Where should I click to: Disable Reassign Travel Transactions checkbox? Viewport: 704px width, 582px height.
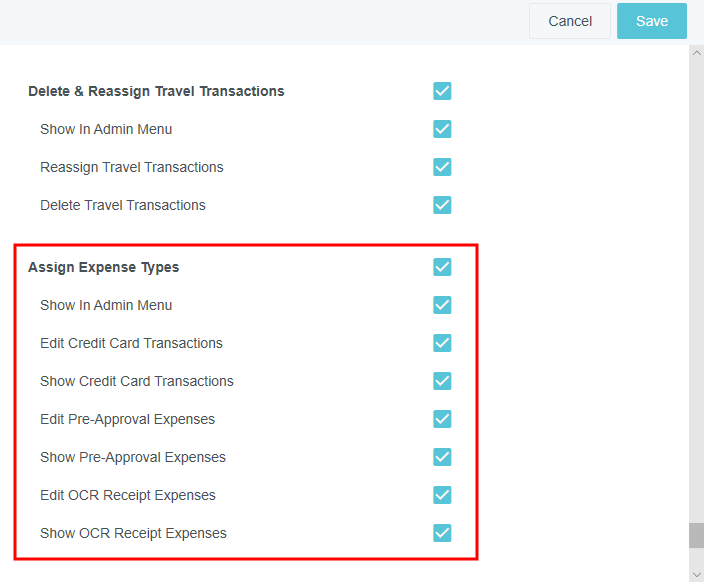click(442, 167)
